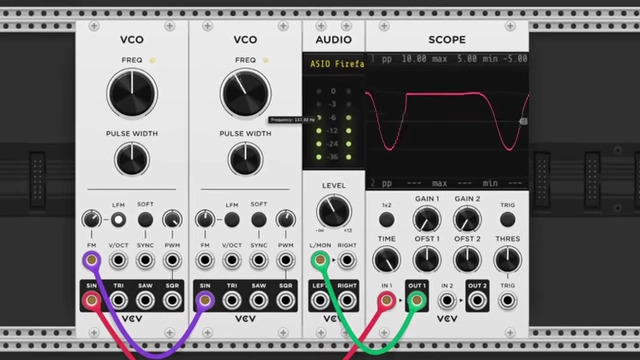Viewport: 640px width, 360px height.
Task: Click the first VCO SAW output jack
Action: point(145,300)
